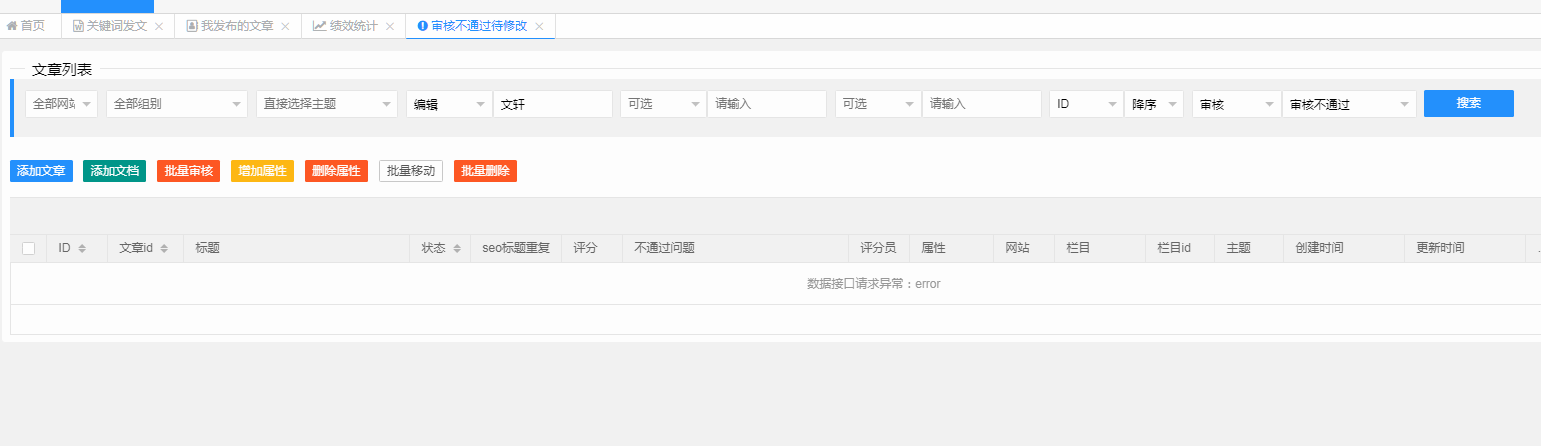1541x446 pixels.
Task: Click the 评分员 column header
Action: pos(878,248)
